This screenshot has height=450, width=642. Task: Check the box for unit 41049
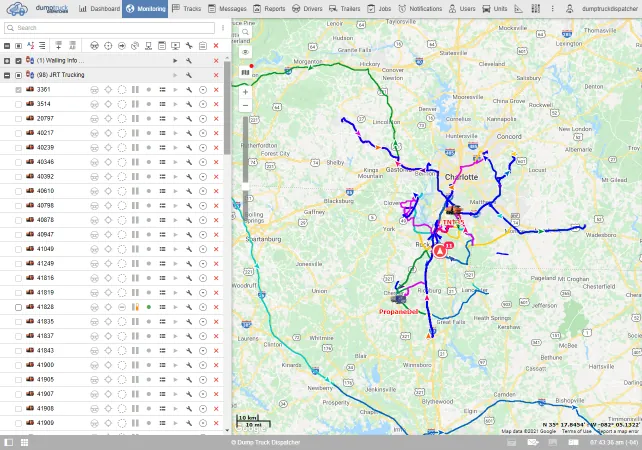pyautogui.click(x=18, y=249)
